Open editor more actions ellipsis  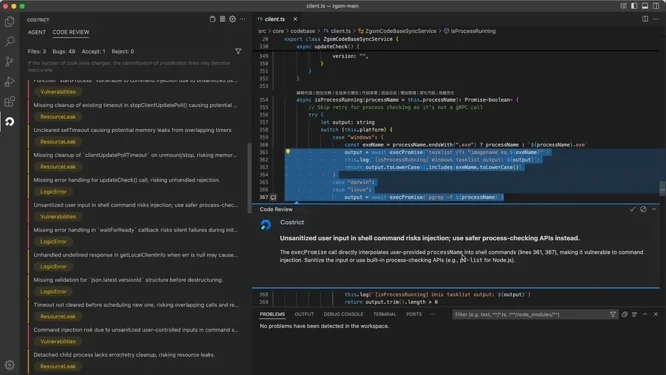pyautogui.click(x=656, y=19)
